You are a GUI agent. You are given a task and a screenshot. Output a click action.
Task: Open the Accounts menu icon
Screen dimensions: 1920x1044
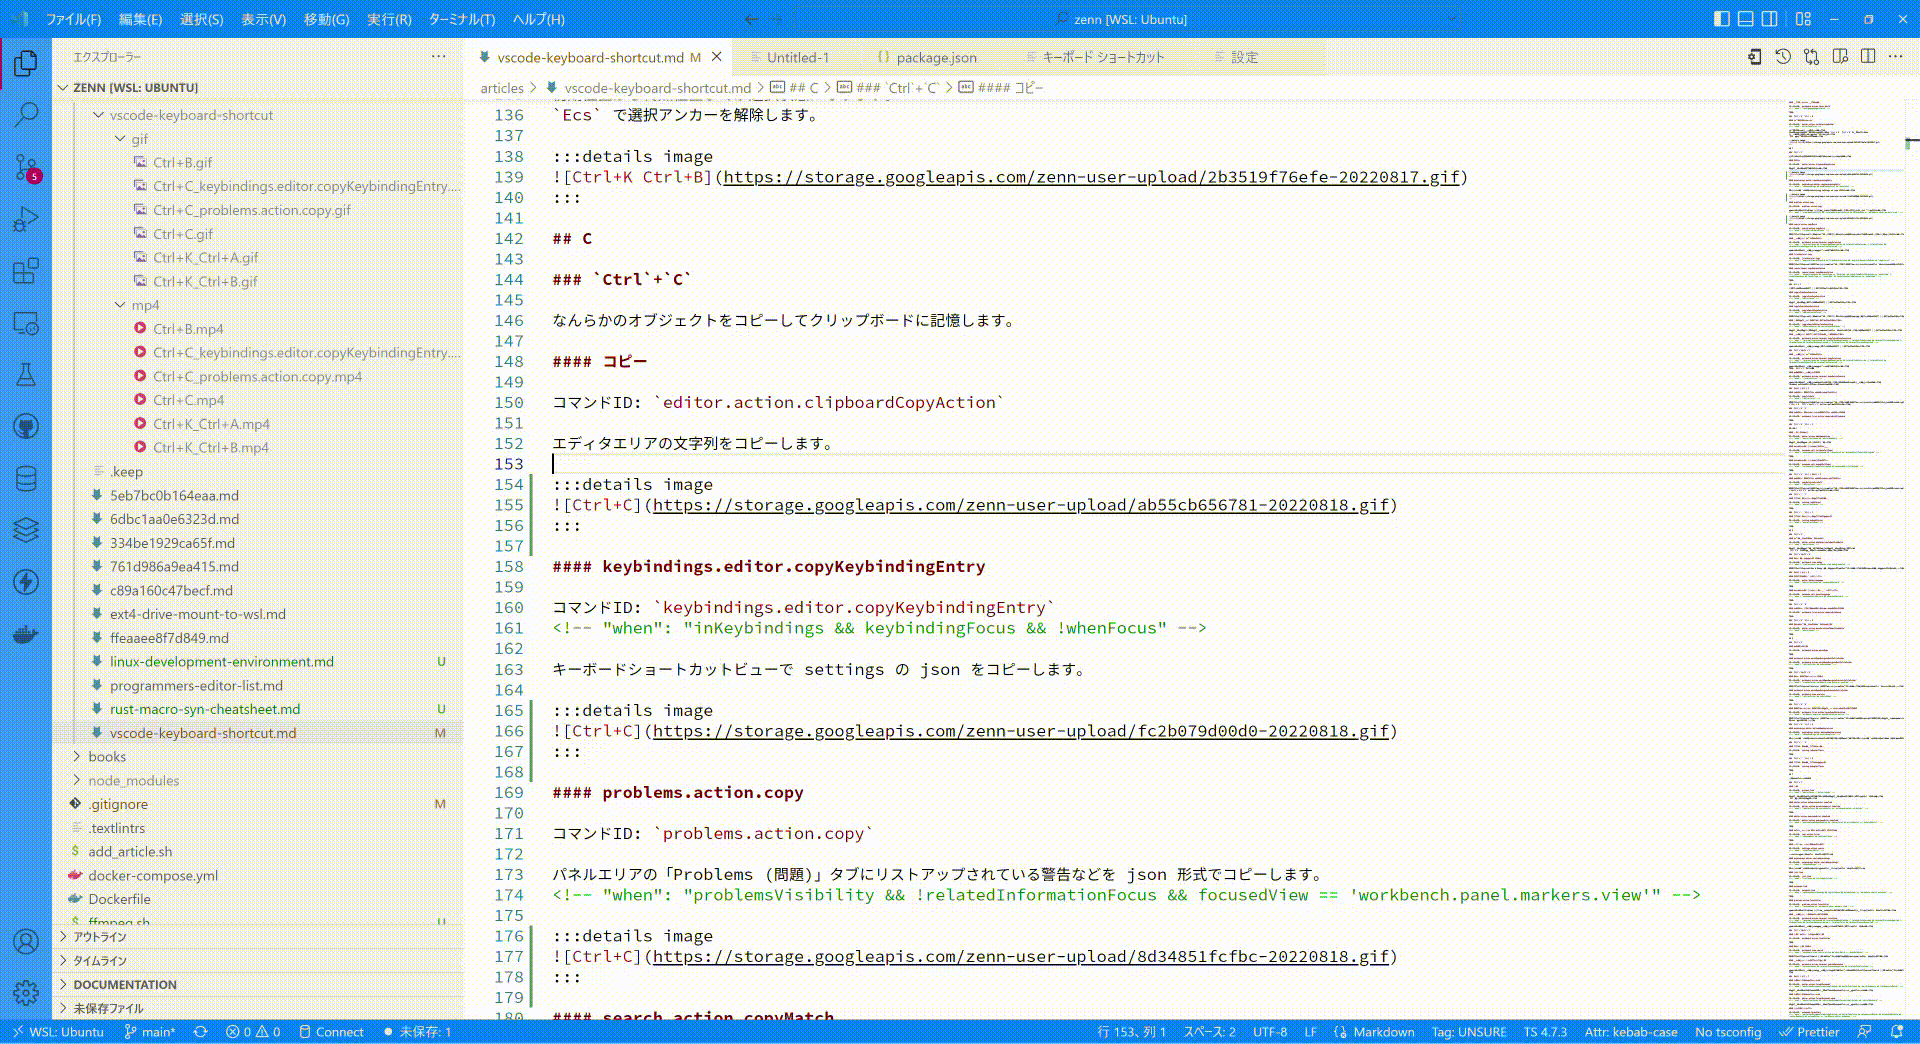click(26, 941)
